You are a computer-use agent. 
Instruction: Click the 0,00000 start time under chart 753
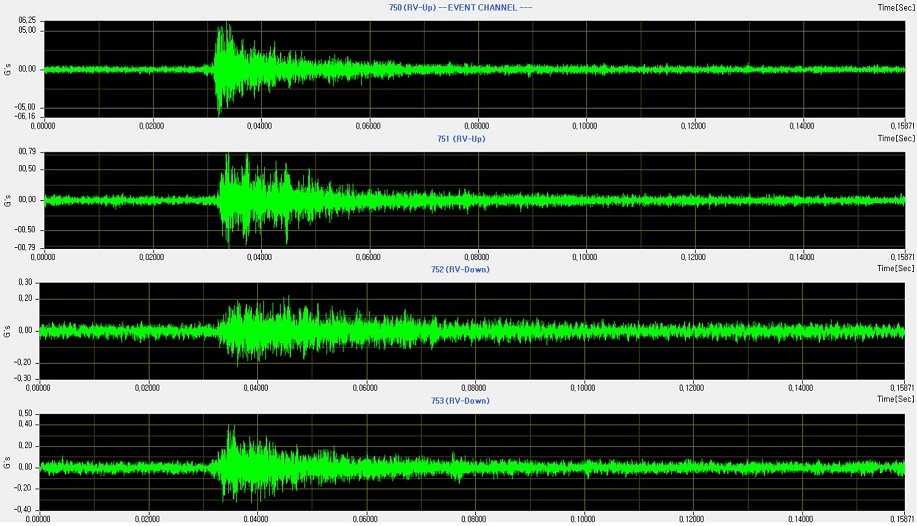coord(39,518)
